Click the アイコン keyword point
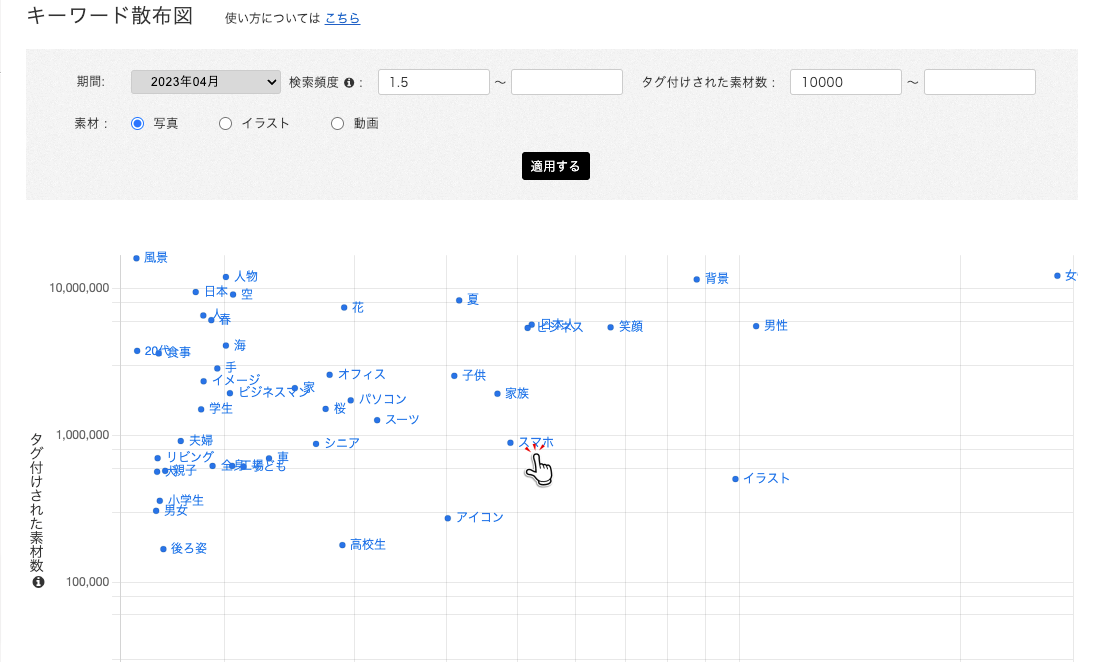The width and height of the screenshot is (1093, 662). click(448, 518)
